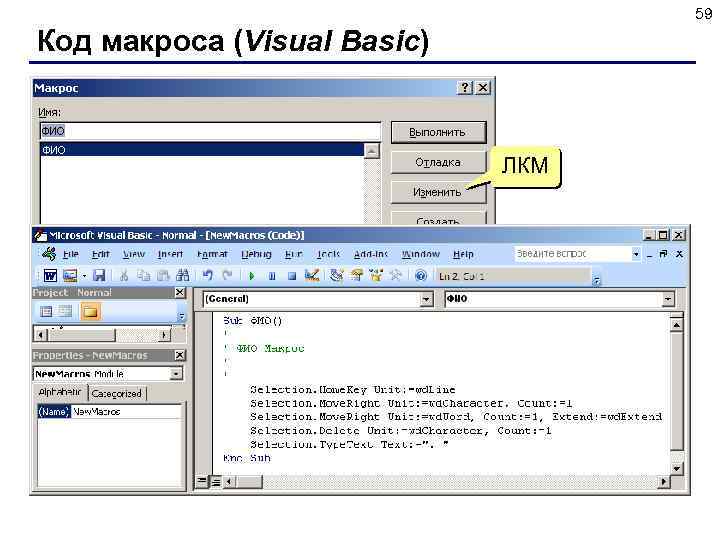Image resolution: width=720 pixels, height=540 pixels.
Task: Open Properties Window toolbar icon
Action: click(x=356, y=276)
